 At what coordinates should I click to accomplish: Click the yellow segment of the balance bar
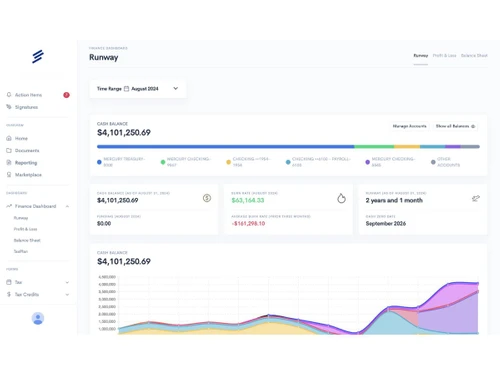click(x=407, y=146)
